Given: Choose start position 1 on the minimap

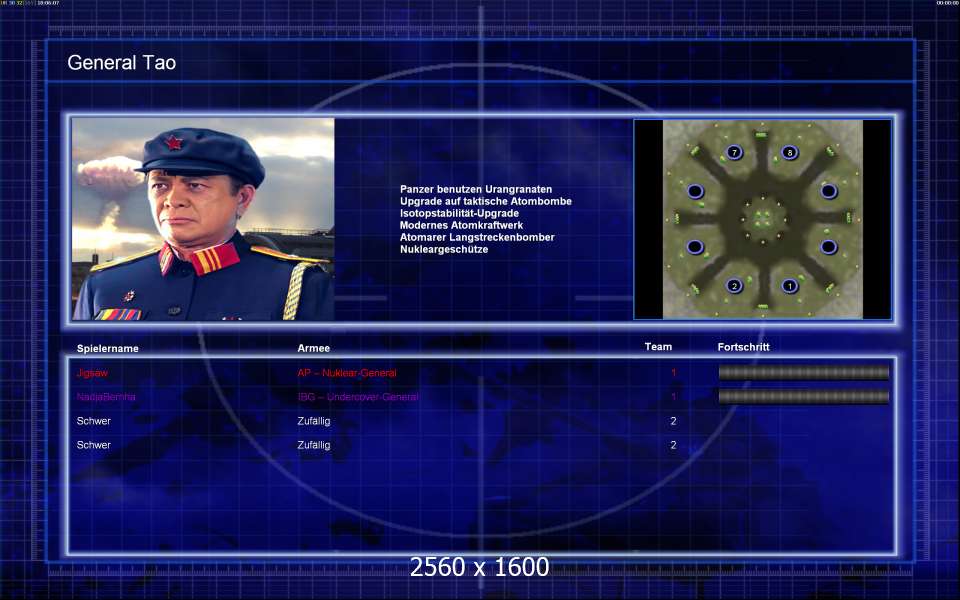Looking at the screenshot, I should click(789, 286).
